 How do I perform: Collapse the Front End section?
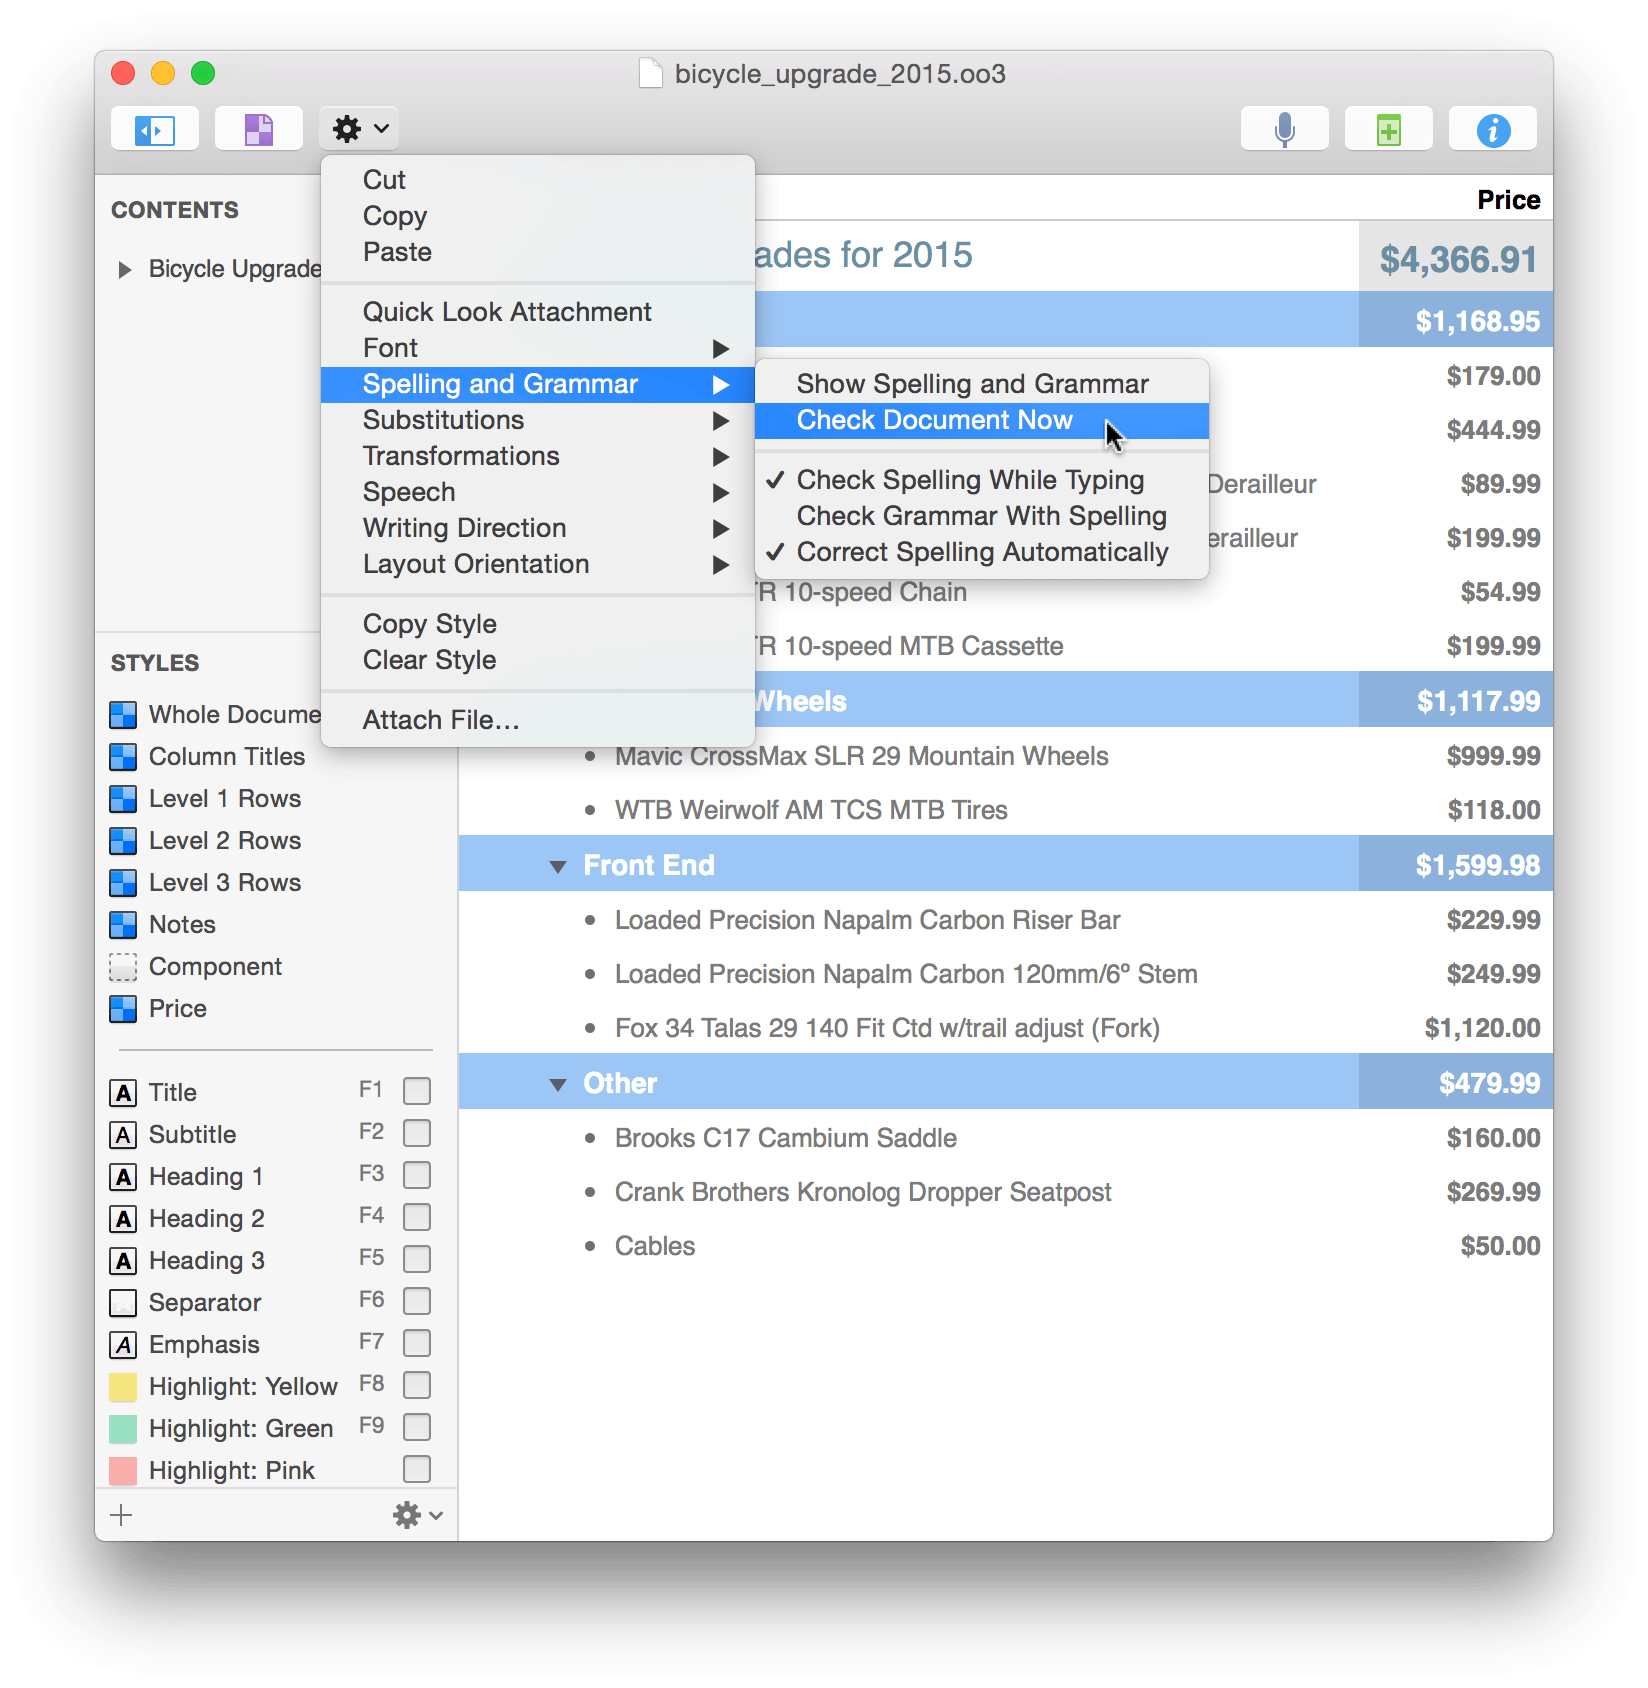coord(558,867)
